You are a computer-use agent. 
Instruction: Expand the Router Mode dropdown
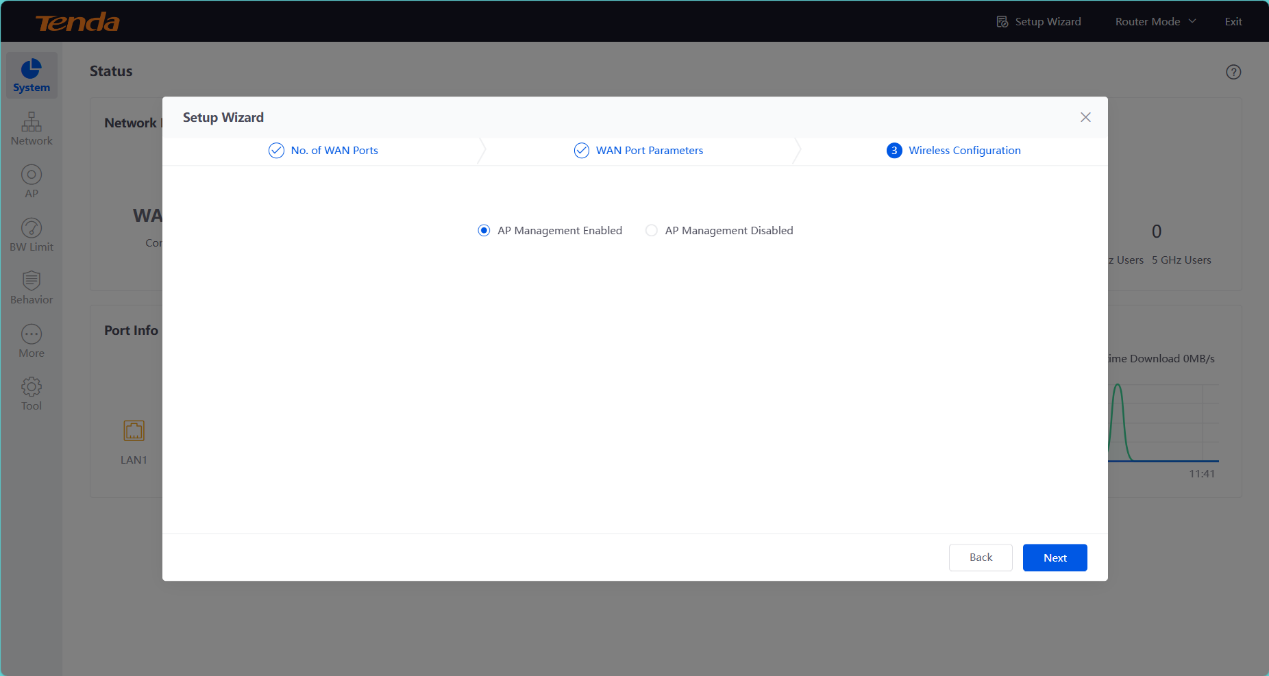point(1155,22)
